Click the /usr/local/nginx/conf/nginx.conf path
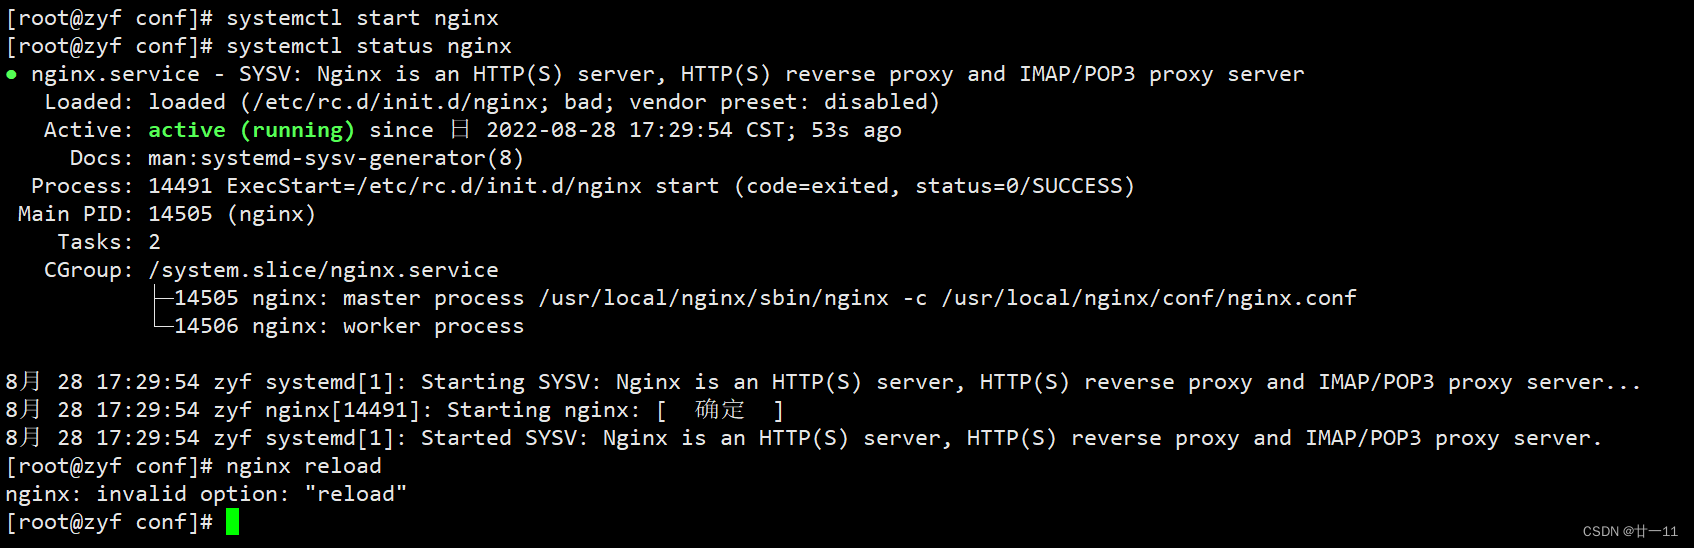 (x=1148, y=298)
